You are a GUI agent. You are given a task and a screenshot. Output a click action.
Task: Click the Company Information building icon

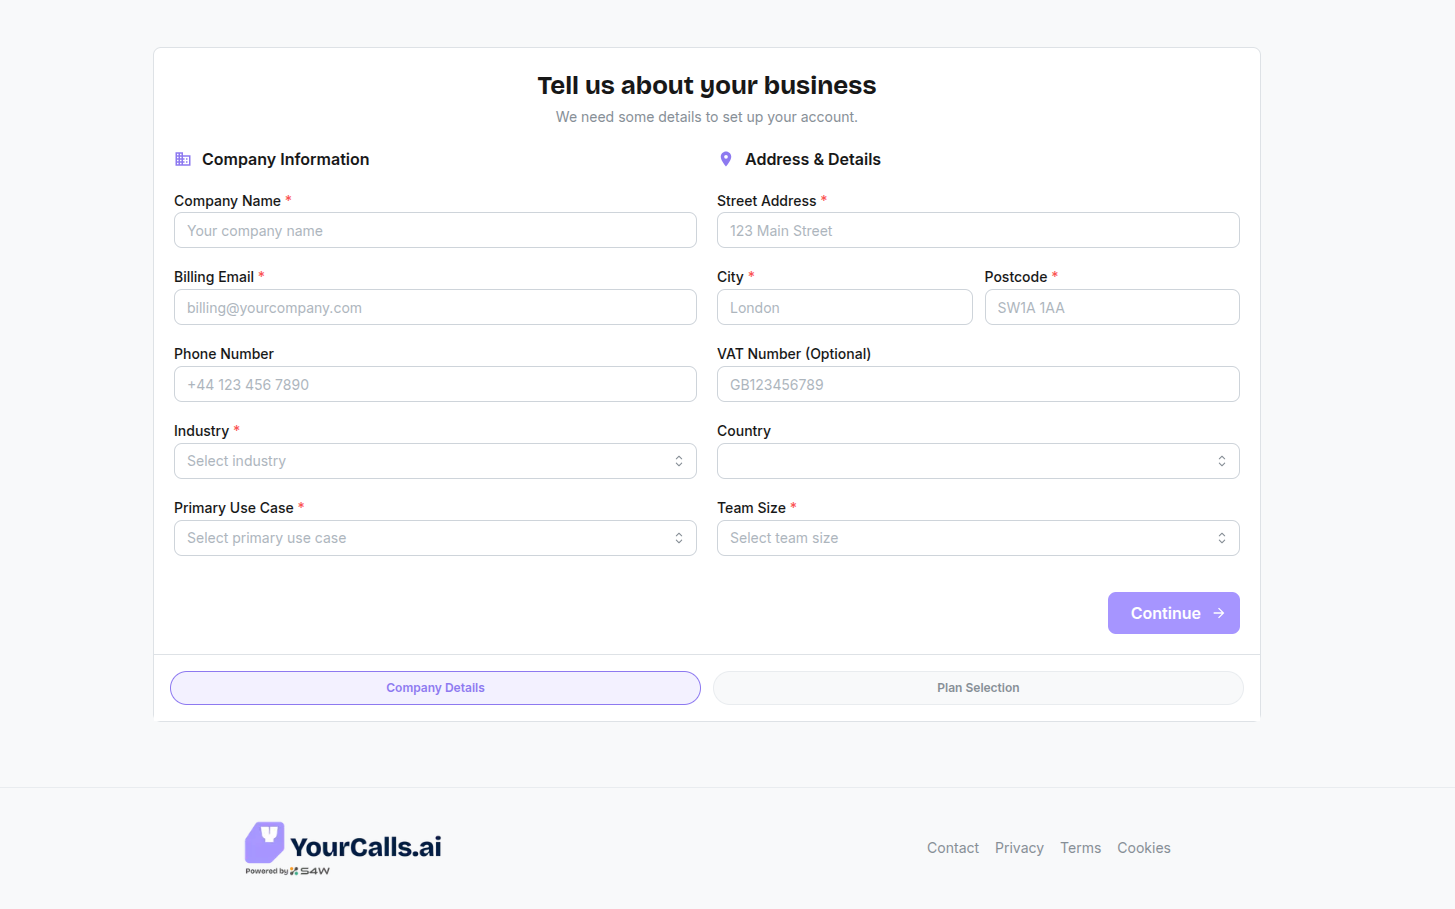pos(183,159)
